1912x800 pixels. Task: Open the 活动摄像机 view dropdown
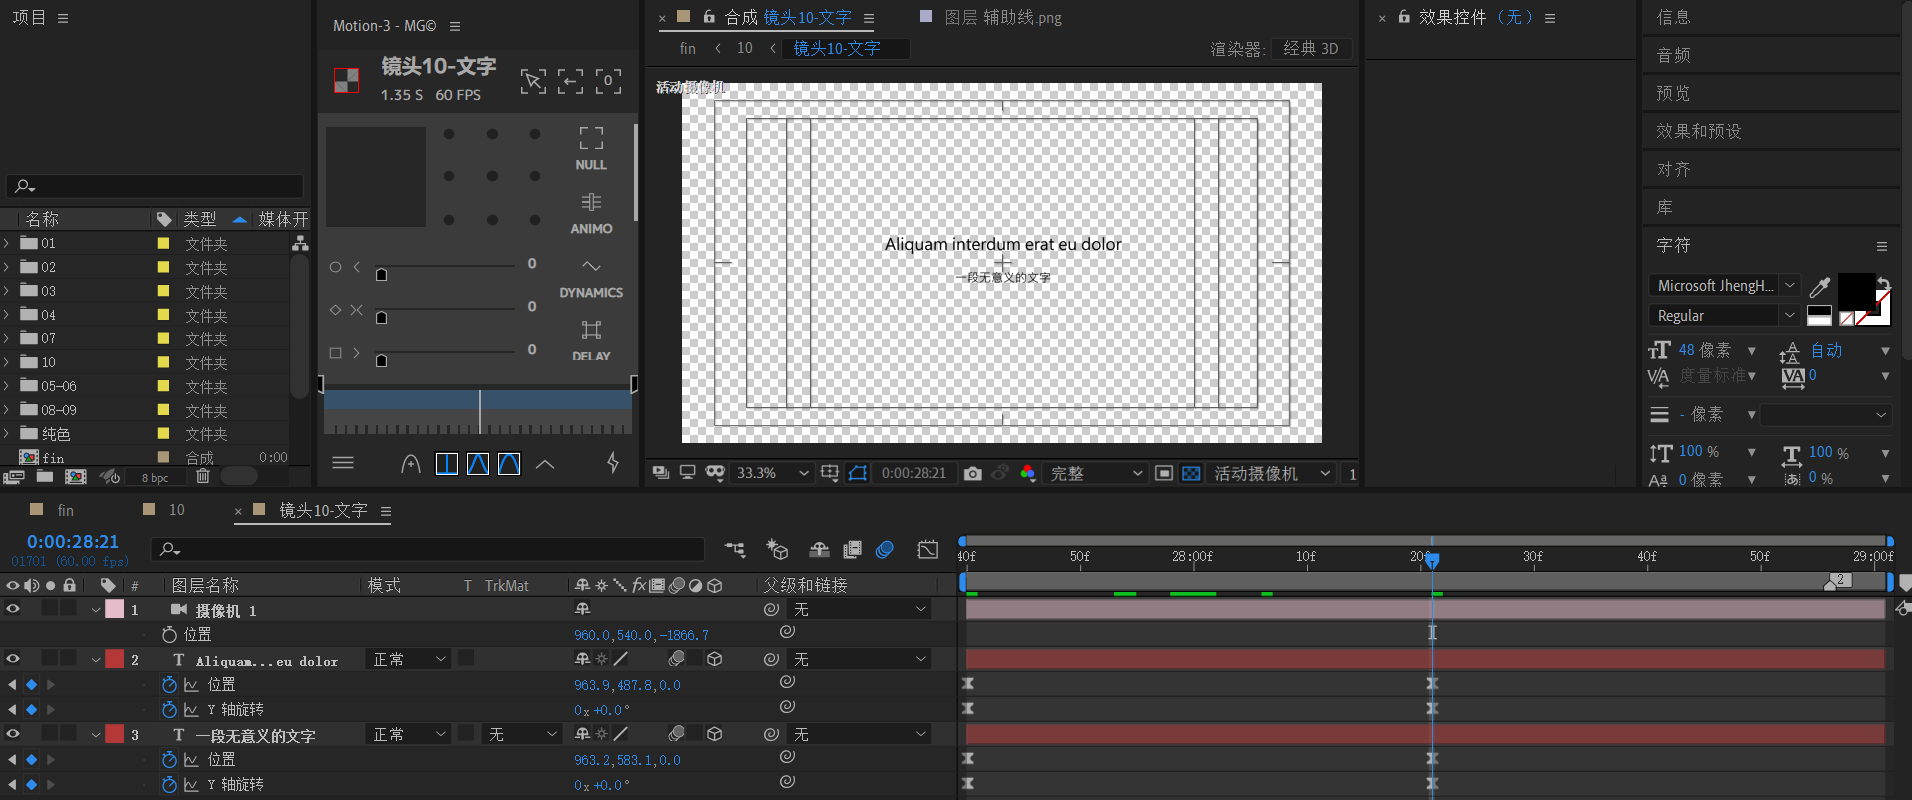1271,473
